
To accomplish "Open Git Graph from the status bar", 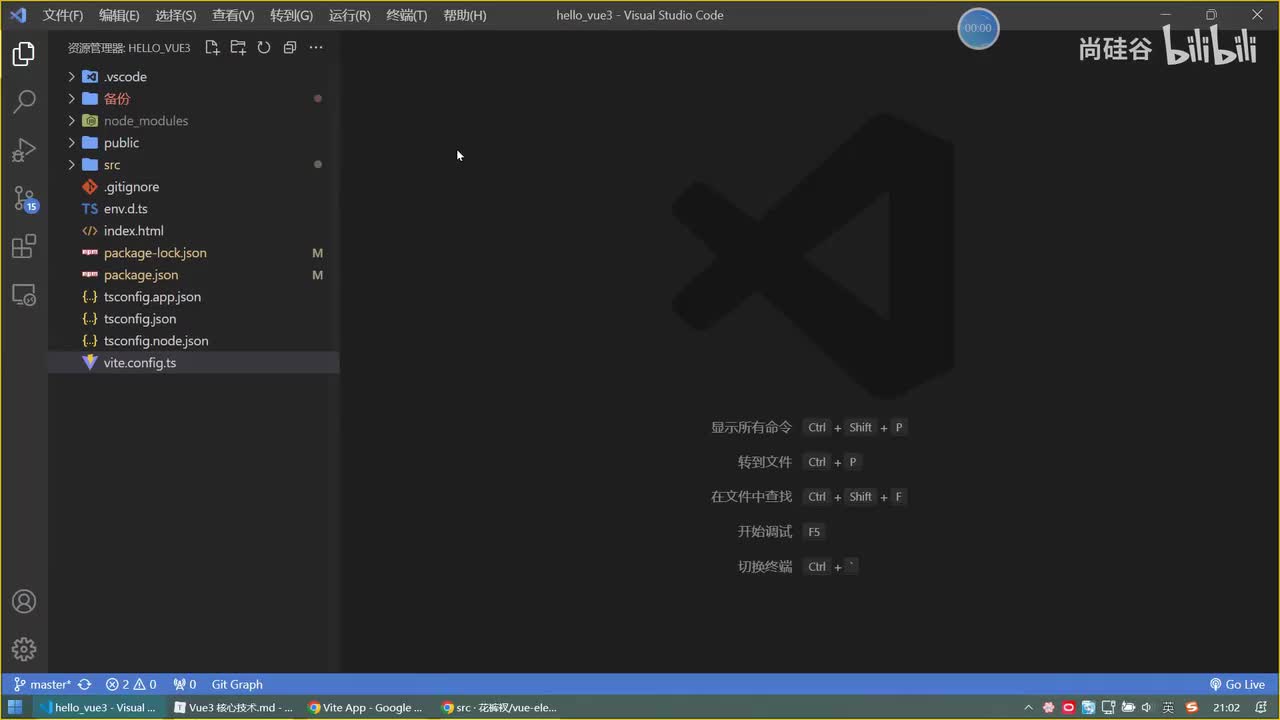I will (237, 685).
